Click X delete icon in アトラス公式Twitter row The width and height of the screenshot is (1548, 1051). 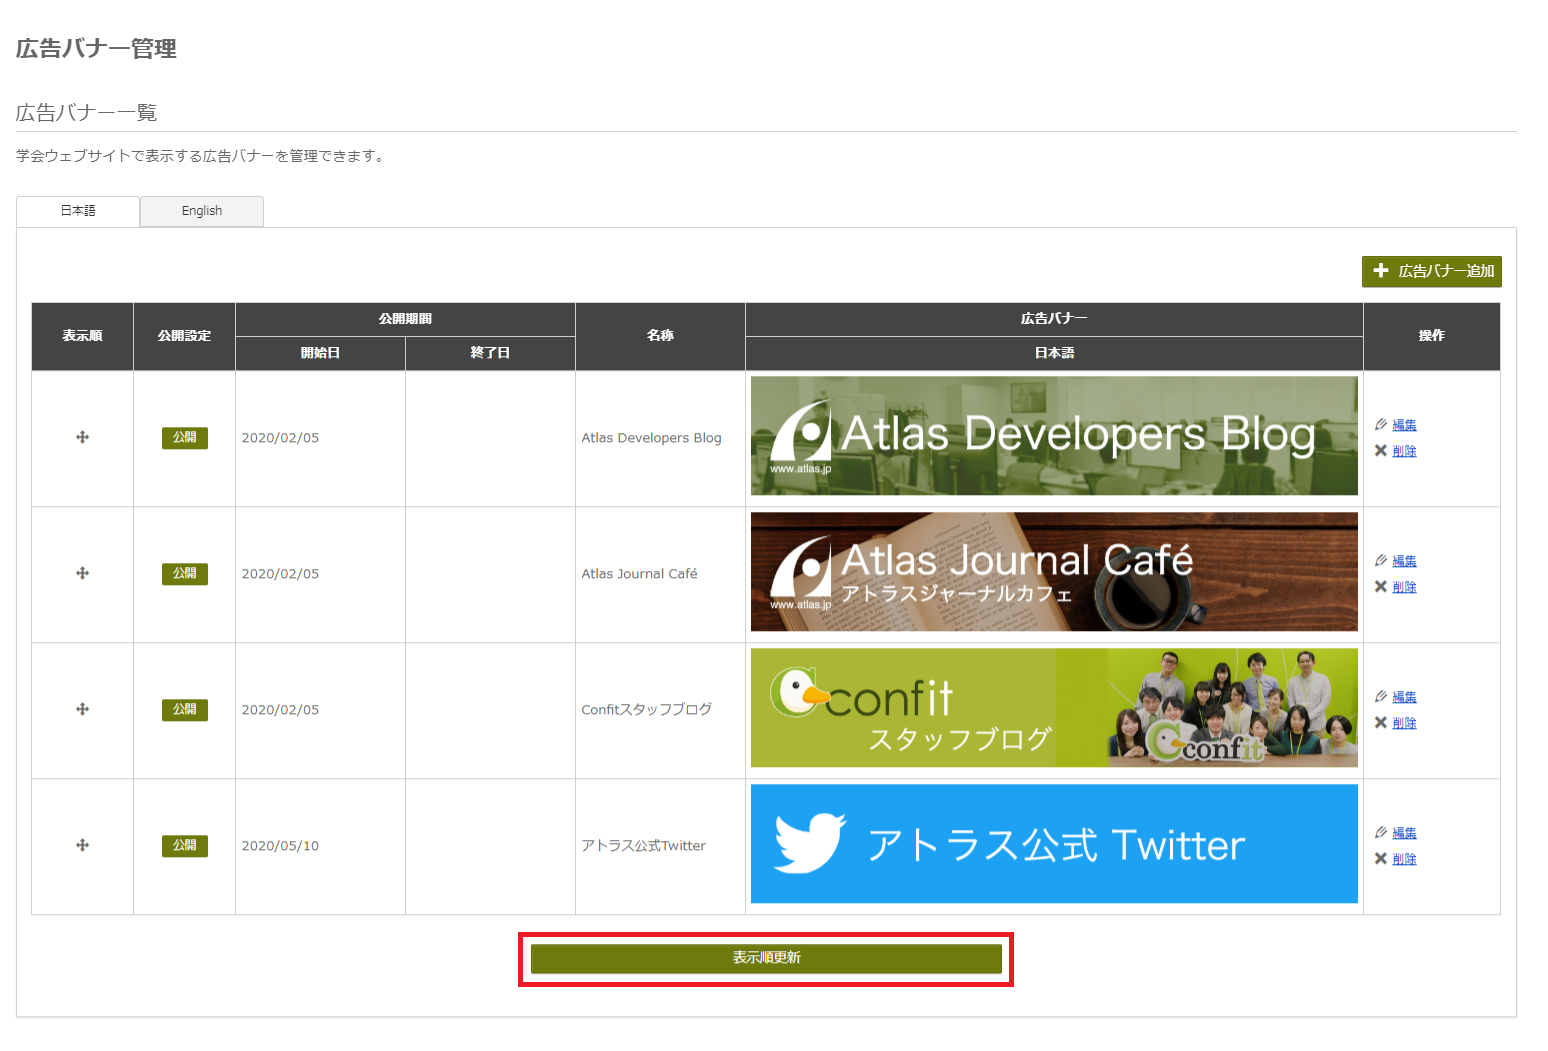(1381, 858)
